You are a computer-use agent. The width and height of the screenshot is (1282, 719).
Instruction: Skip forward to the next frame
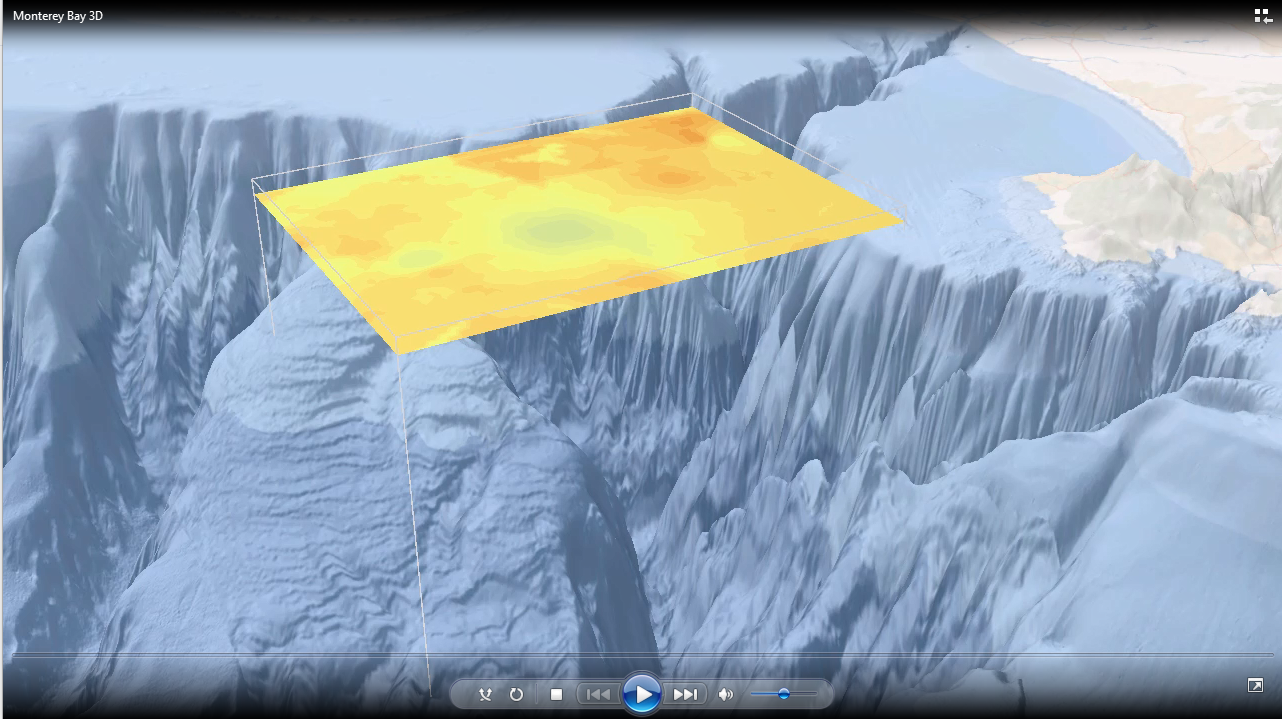[x=687, y=692]
